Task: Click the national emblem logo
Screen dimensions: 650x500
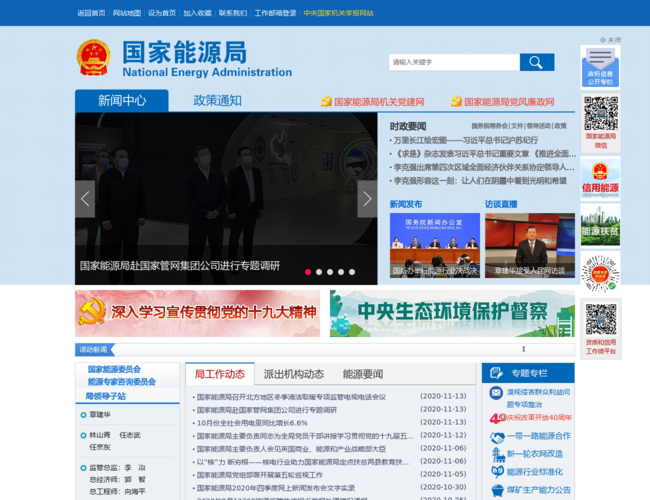Action: click(x=94, y=57)
